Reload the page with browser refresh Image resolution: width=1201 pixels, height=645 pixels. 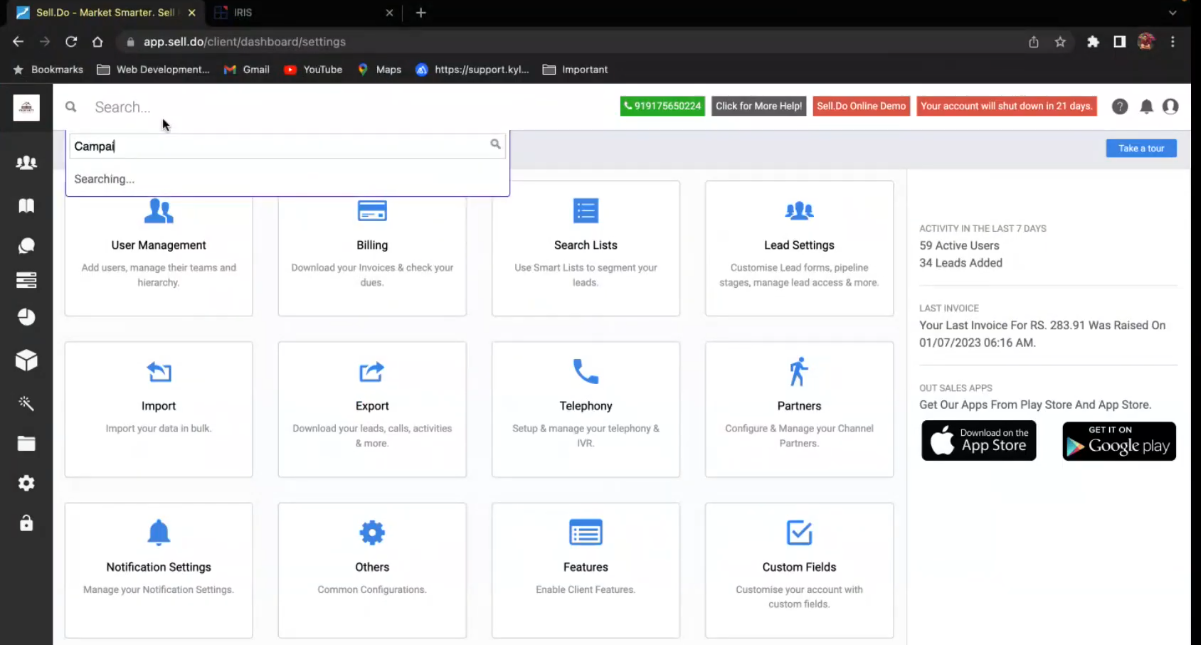(71, 42)
